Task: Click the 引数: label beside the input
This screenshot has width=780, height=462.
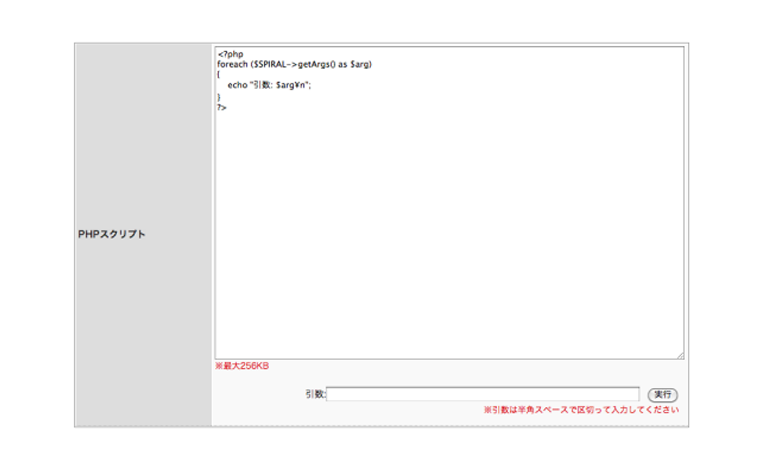Action: tap(315, 394)
